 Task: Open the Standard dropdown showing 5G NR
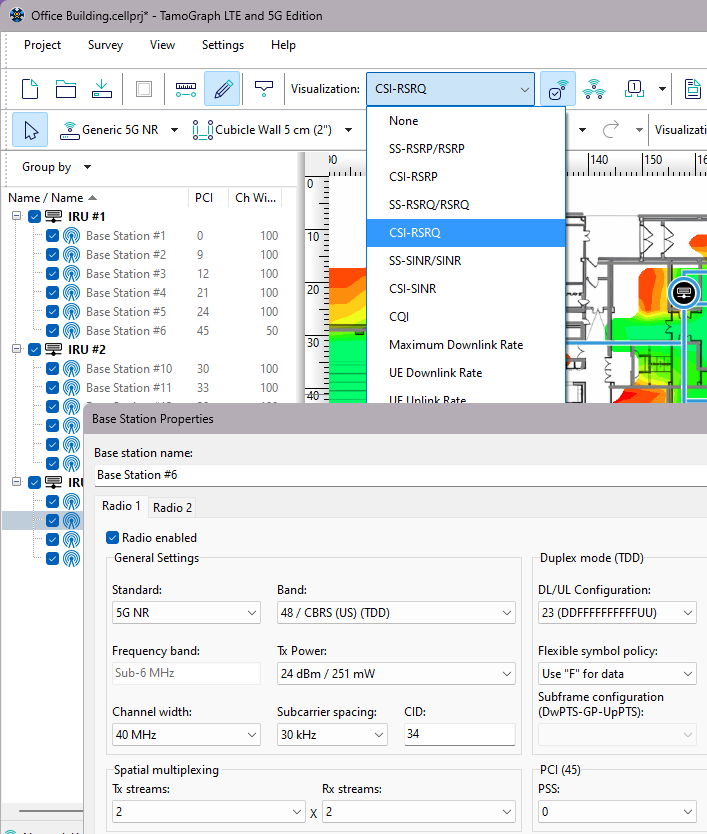coord(186,613)
